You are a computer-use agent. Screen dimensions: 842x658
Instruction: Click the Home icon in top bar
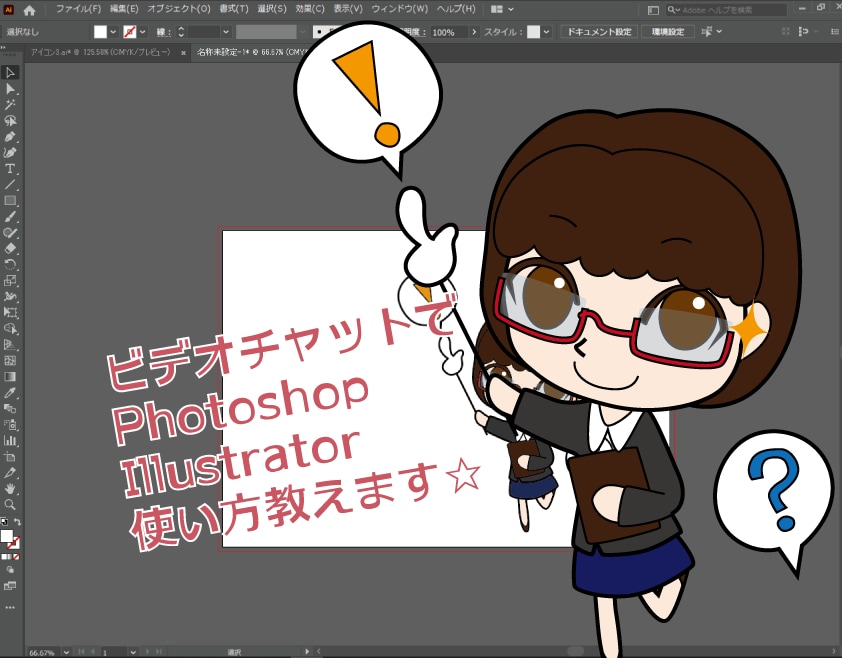click(x=30, y=10)
